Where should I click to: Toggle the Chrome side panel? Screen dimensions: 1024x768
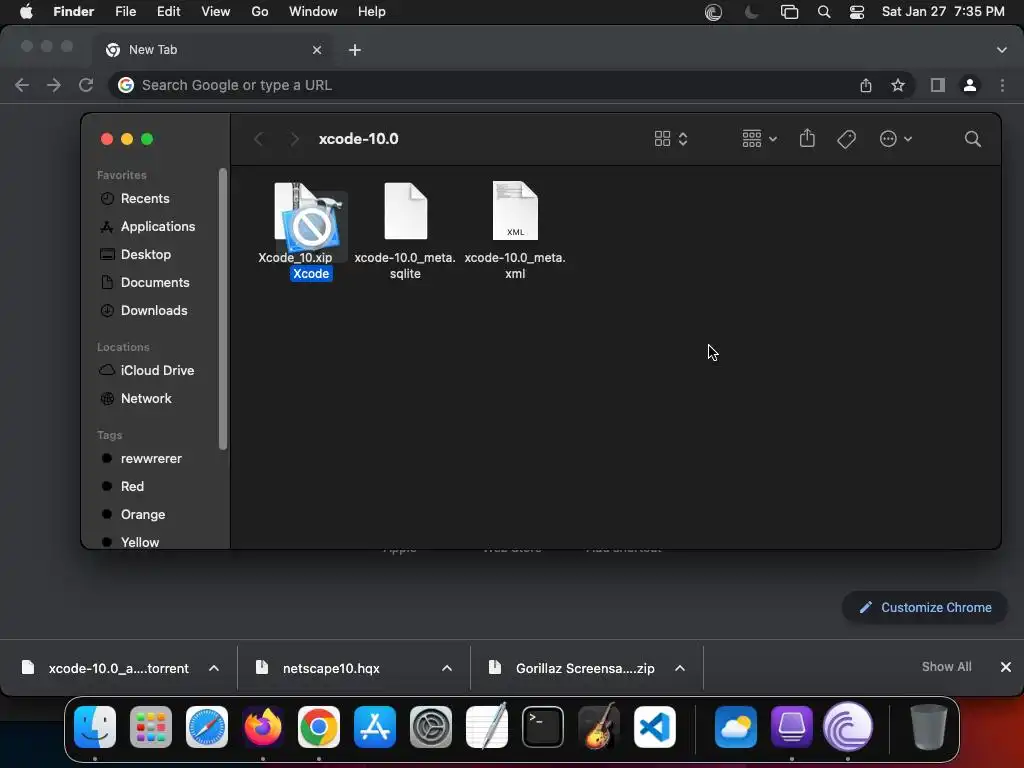pos(938,85)
